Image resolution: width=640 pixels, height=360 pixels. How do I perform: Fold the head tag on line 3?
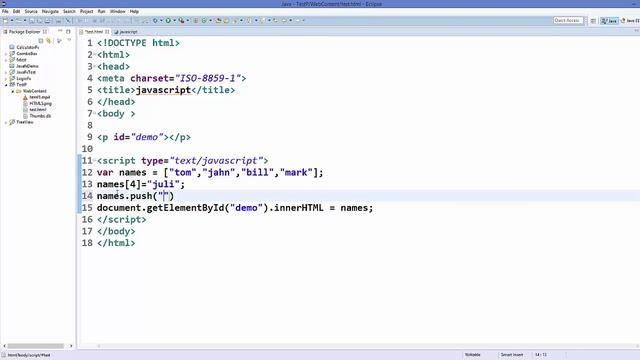coord(95,66)
